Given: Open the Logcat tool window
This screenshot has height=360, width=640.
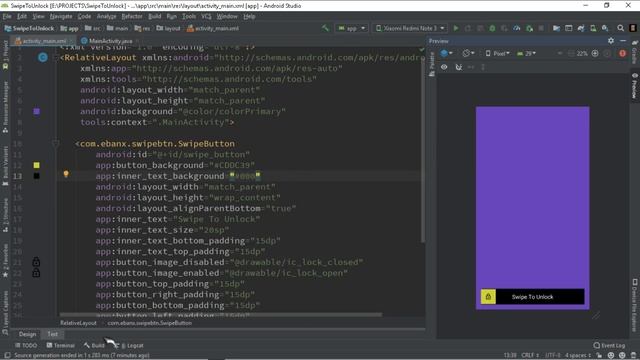Looking at the screenshot, I should point(131,345).
